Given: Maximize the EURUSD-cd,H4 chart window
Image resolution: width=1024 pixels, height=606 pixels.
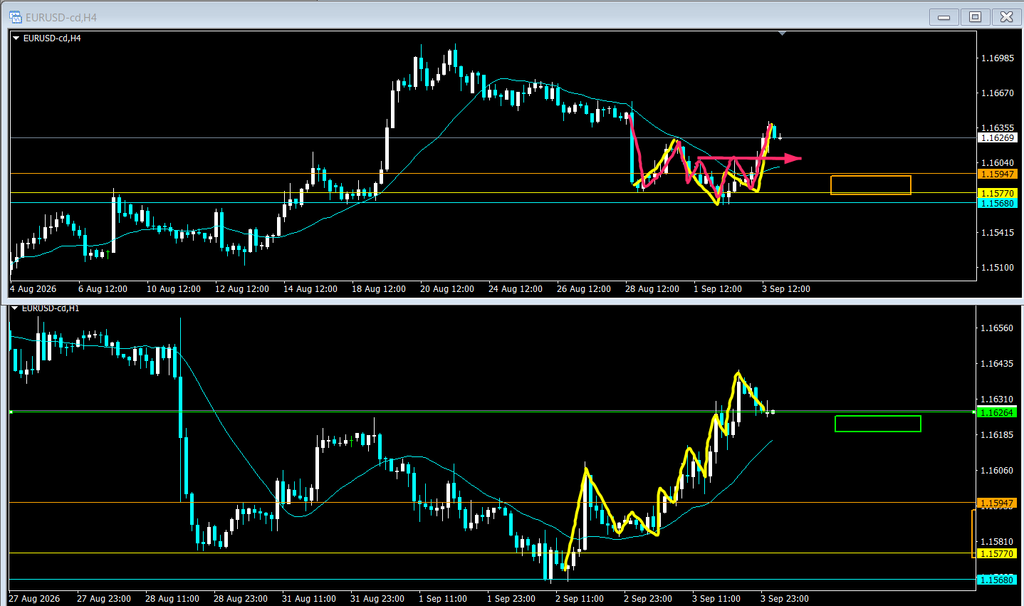Looking at the screenshot, I should [x=975, y=17].
